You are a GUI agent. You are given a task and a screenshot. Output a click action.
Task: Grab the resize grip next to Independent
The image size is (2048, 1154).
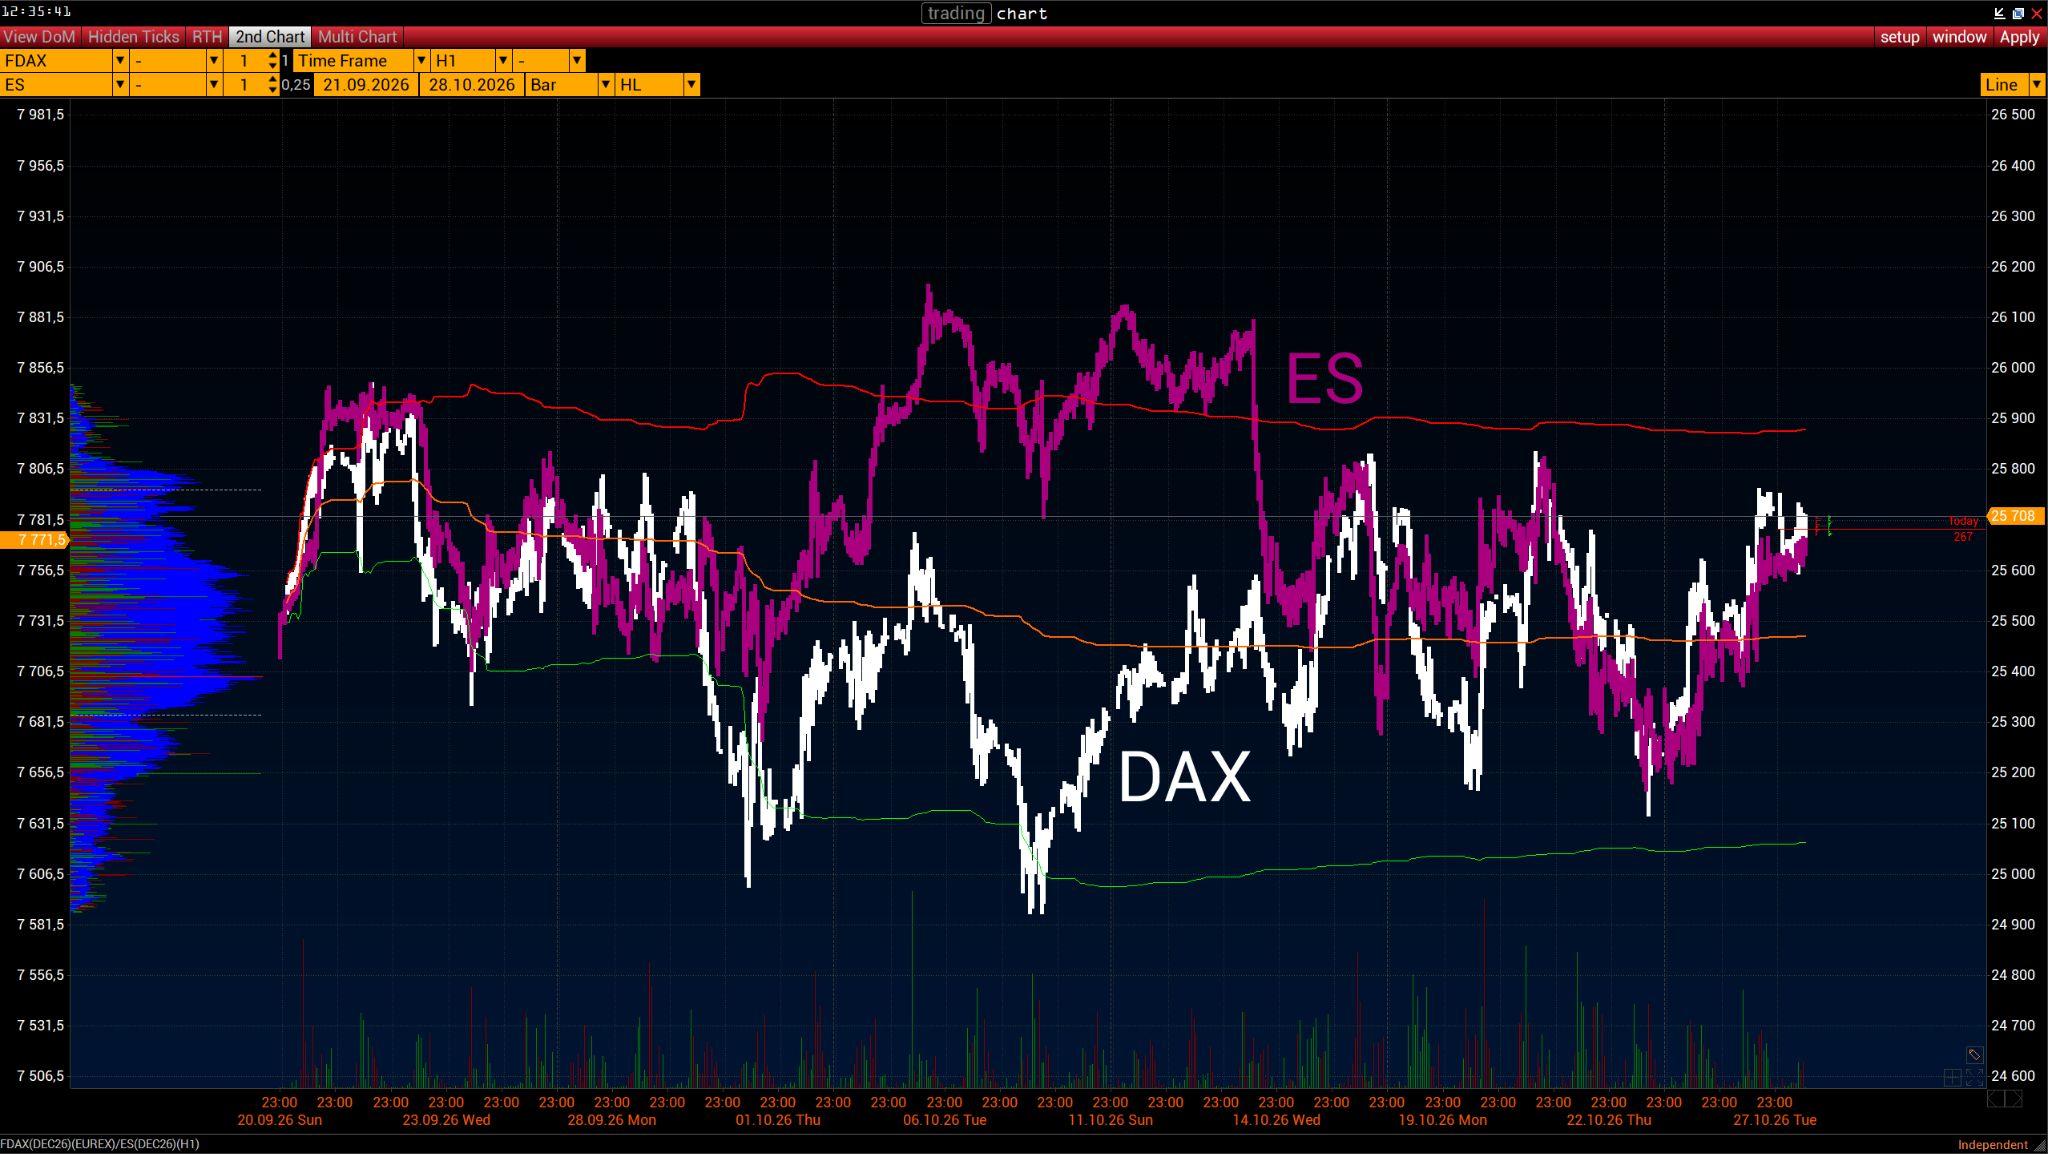click(2039, 1145)
